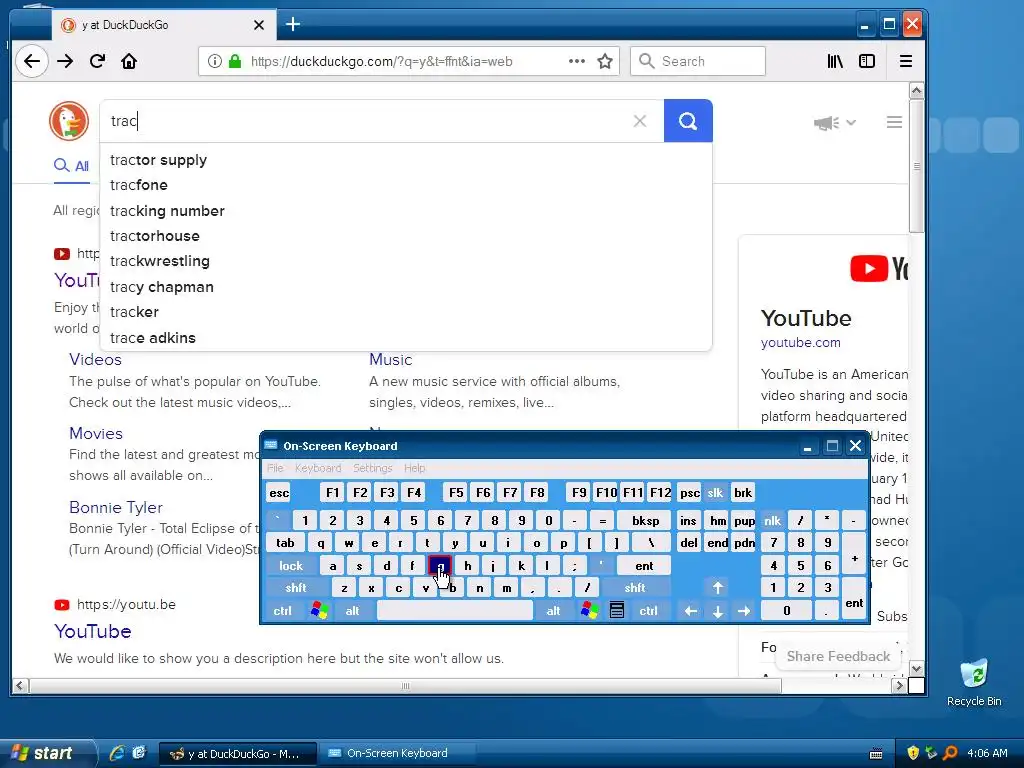1024x768 pixels.
Task: Open Firefox home page icon
Action: pyautogui.click(x=129, y=61)
